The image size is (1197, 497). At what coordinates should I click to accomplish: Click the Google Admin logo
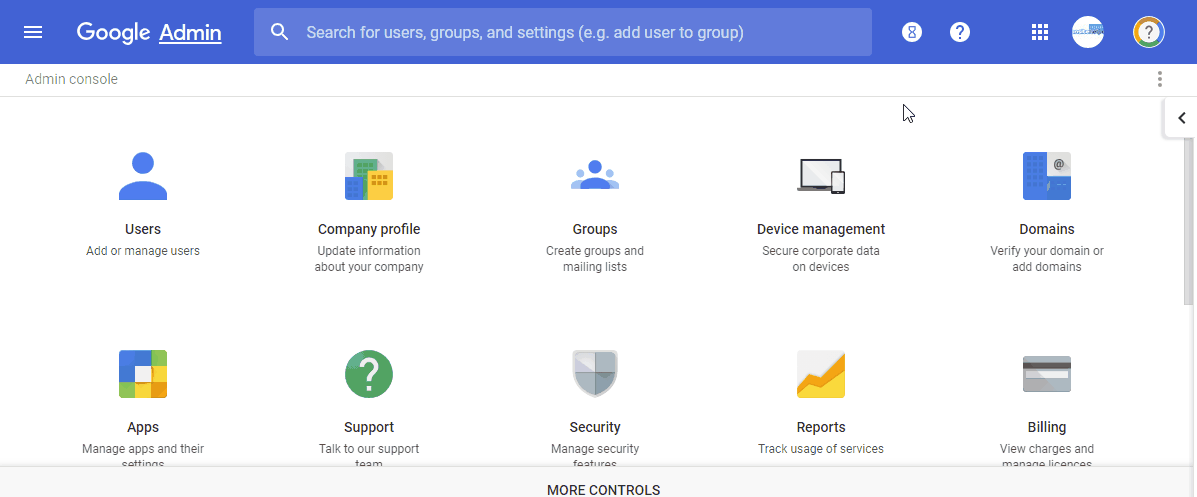tap(149, 32)
